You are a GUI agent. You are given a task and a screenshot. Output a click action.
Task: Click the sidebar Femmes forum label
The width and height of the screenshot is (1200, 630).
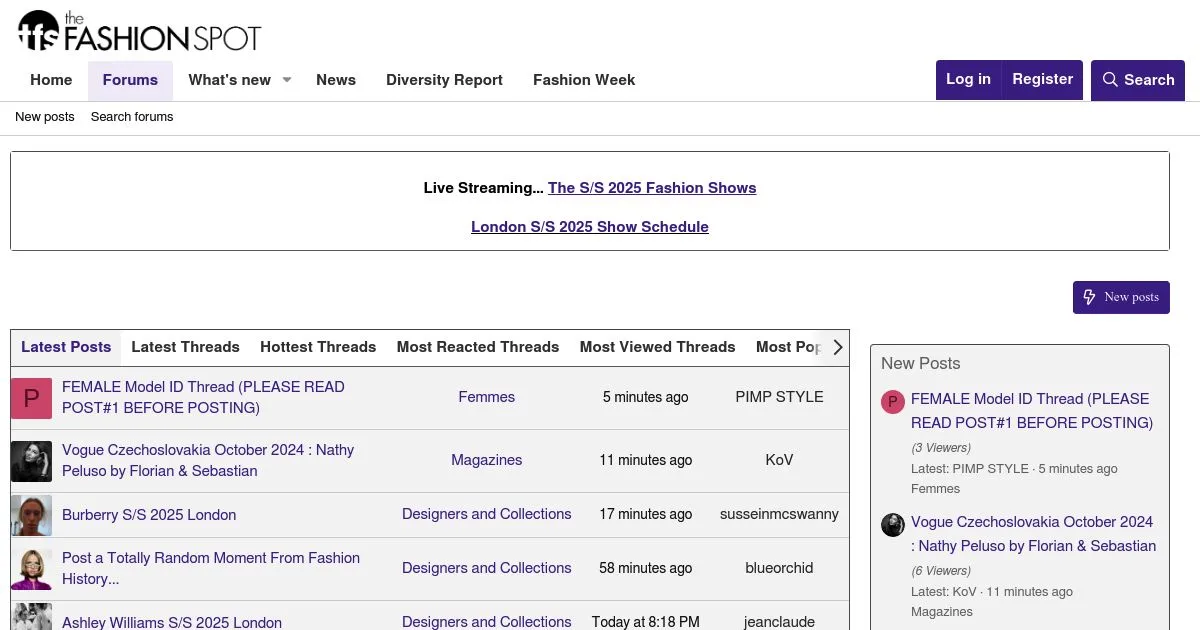click(935, 489)
